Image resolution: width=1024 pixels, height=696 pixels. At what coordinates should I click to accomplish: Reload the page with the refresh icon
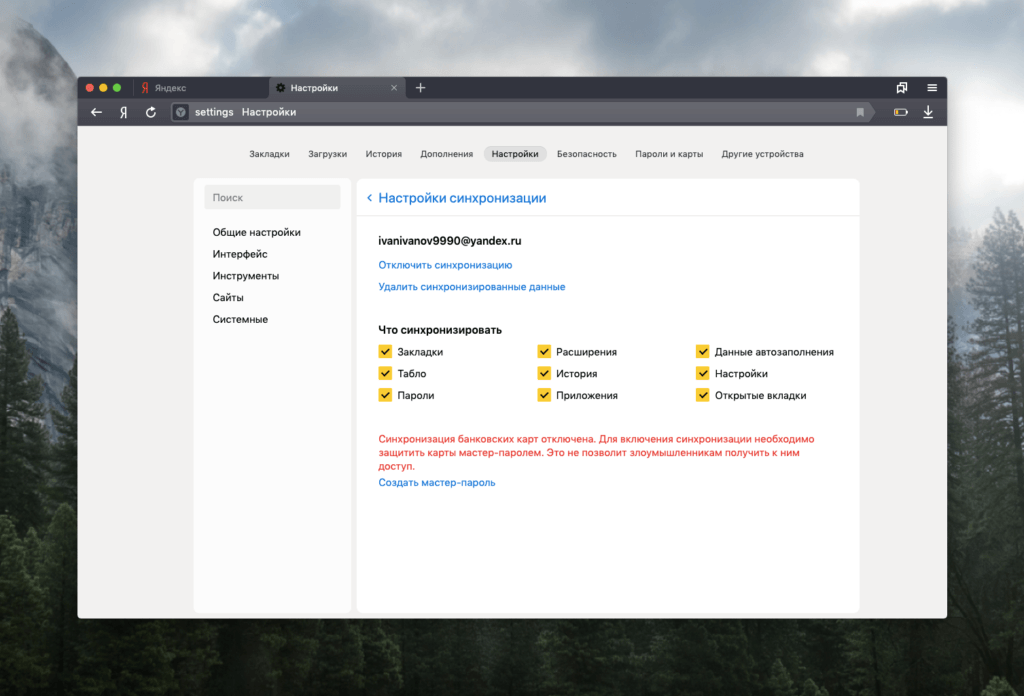point(151,112)
